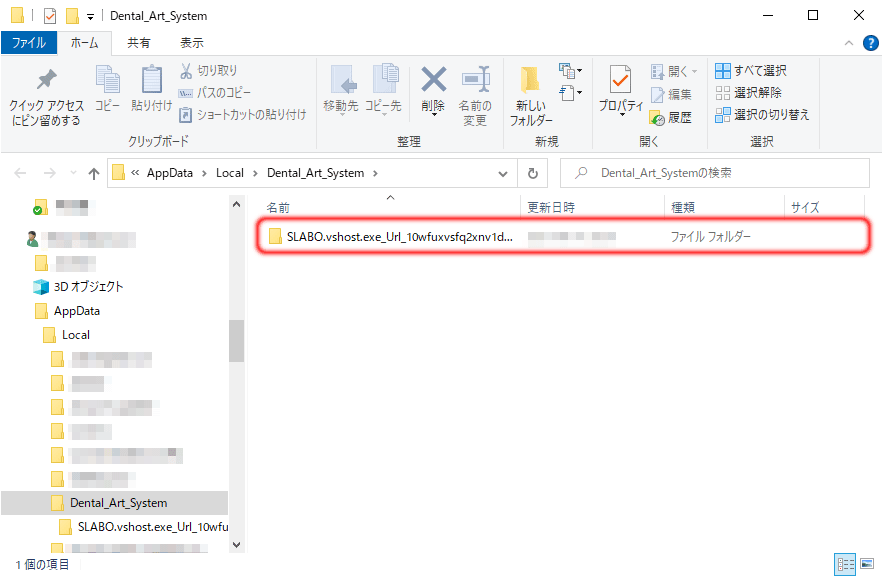Click the Paste clipboard icon

click(x=151, y=81)
